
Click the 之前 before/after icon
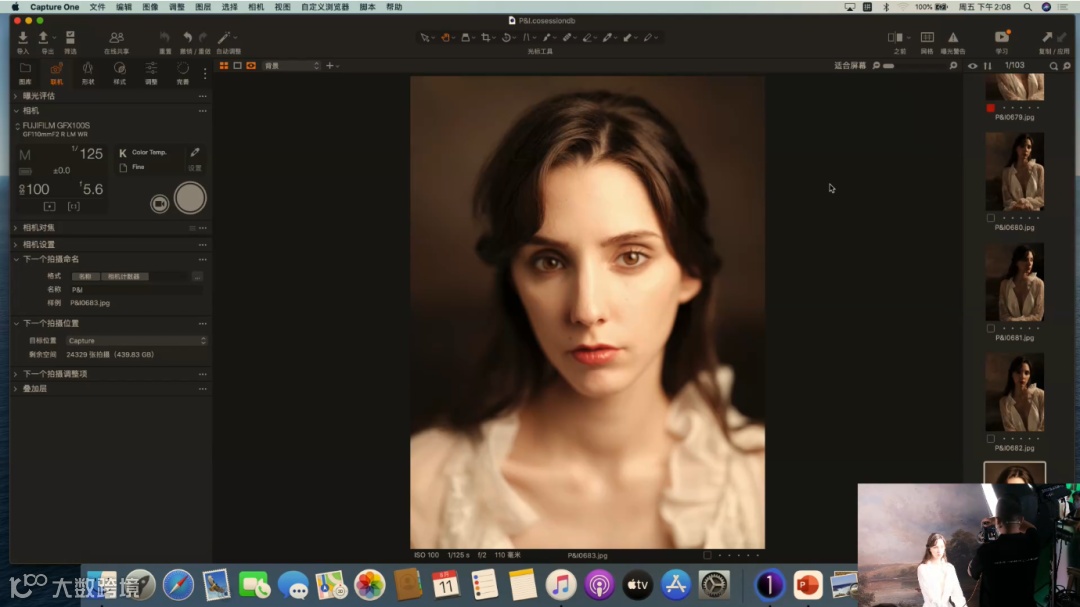tap(895, 38)
